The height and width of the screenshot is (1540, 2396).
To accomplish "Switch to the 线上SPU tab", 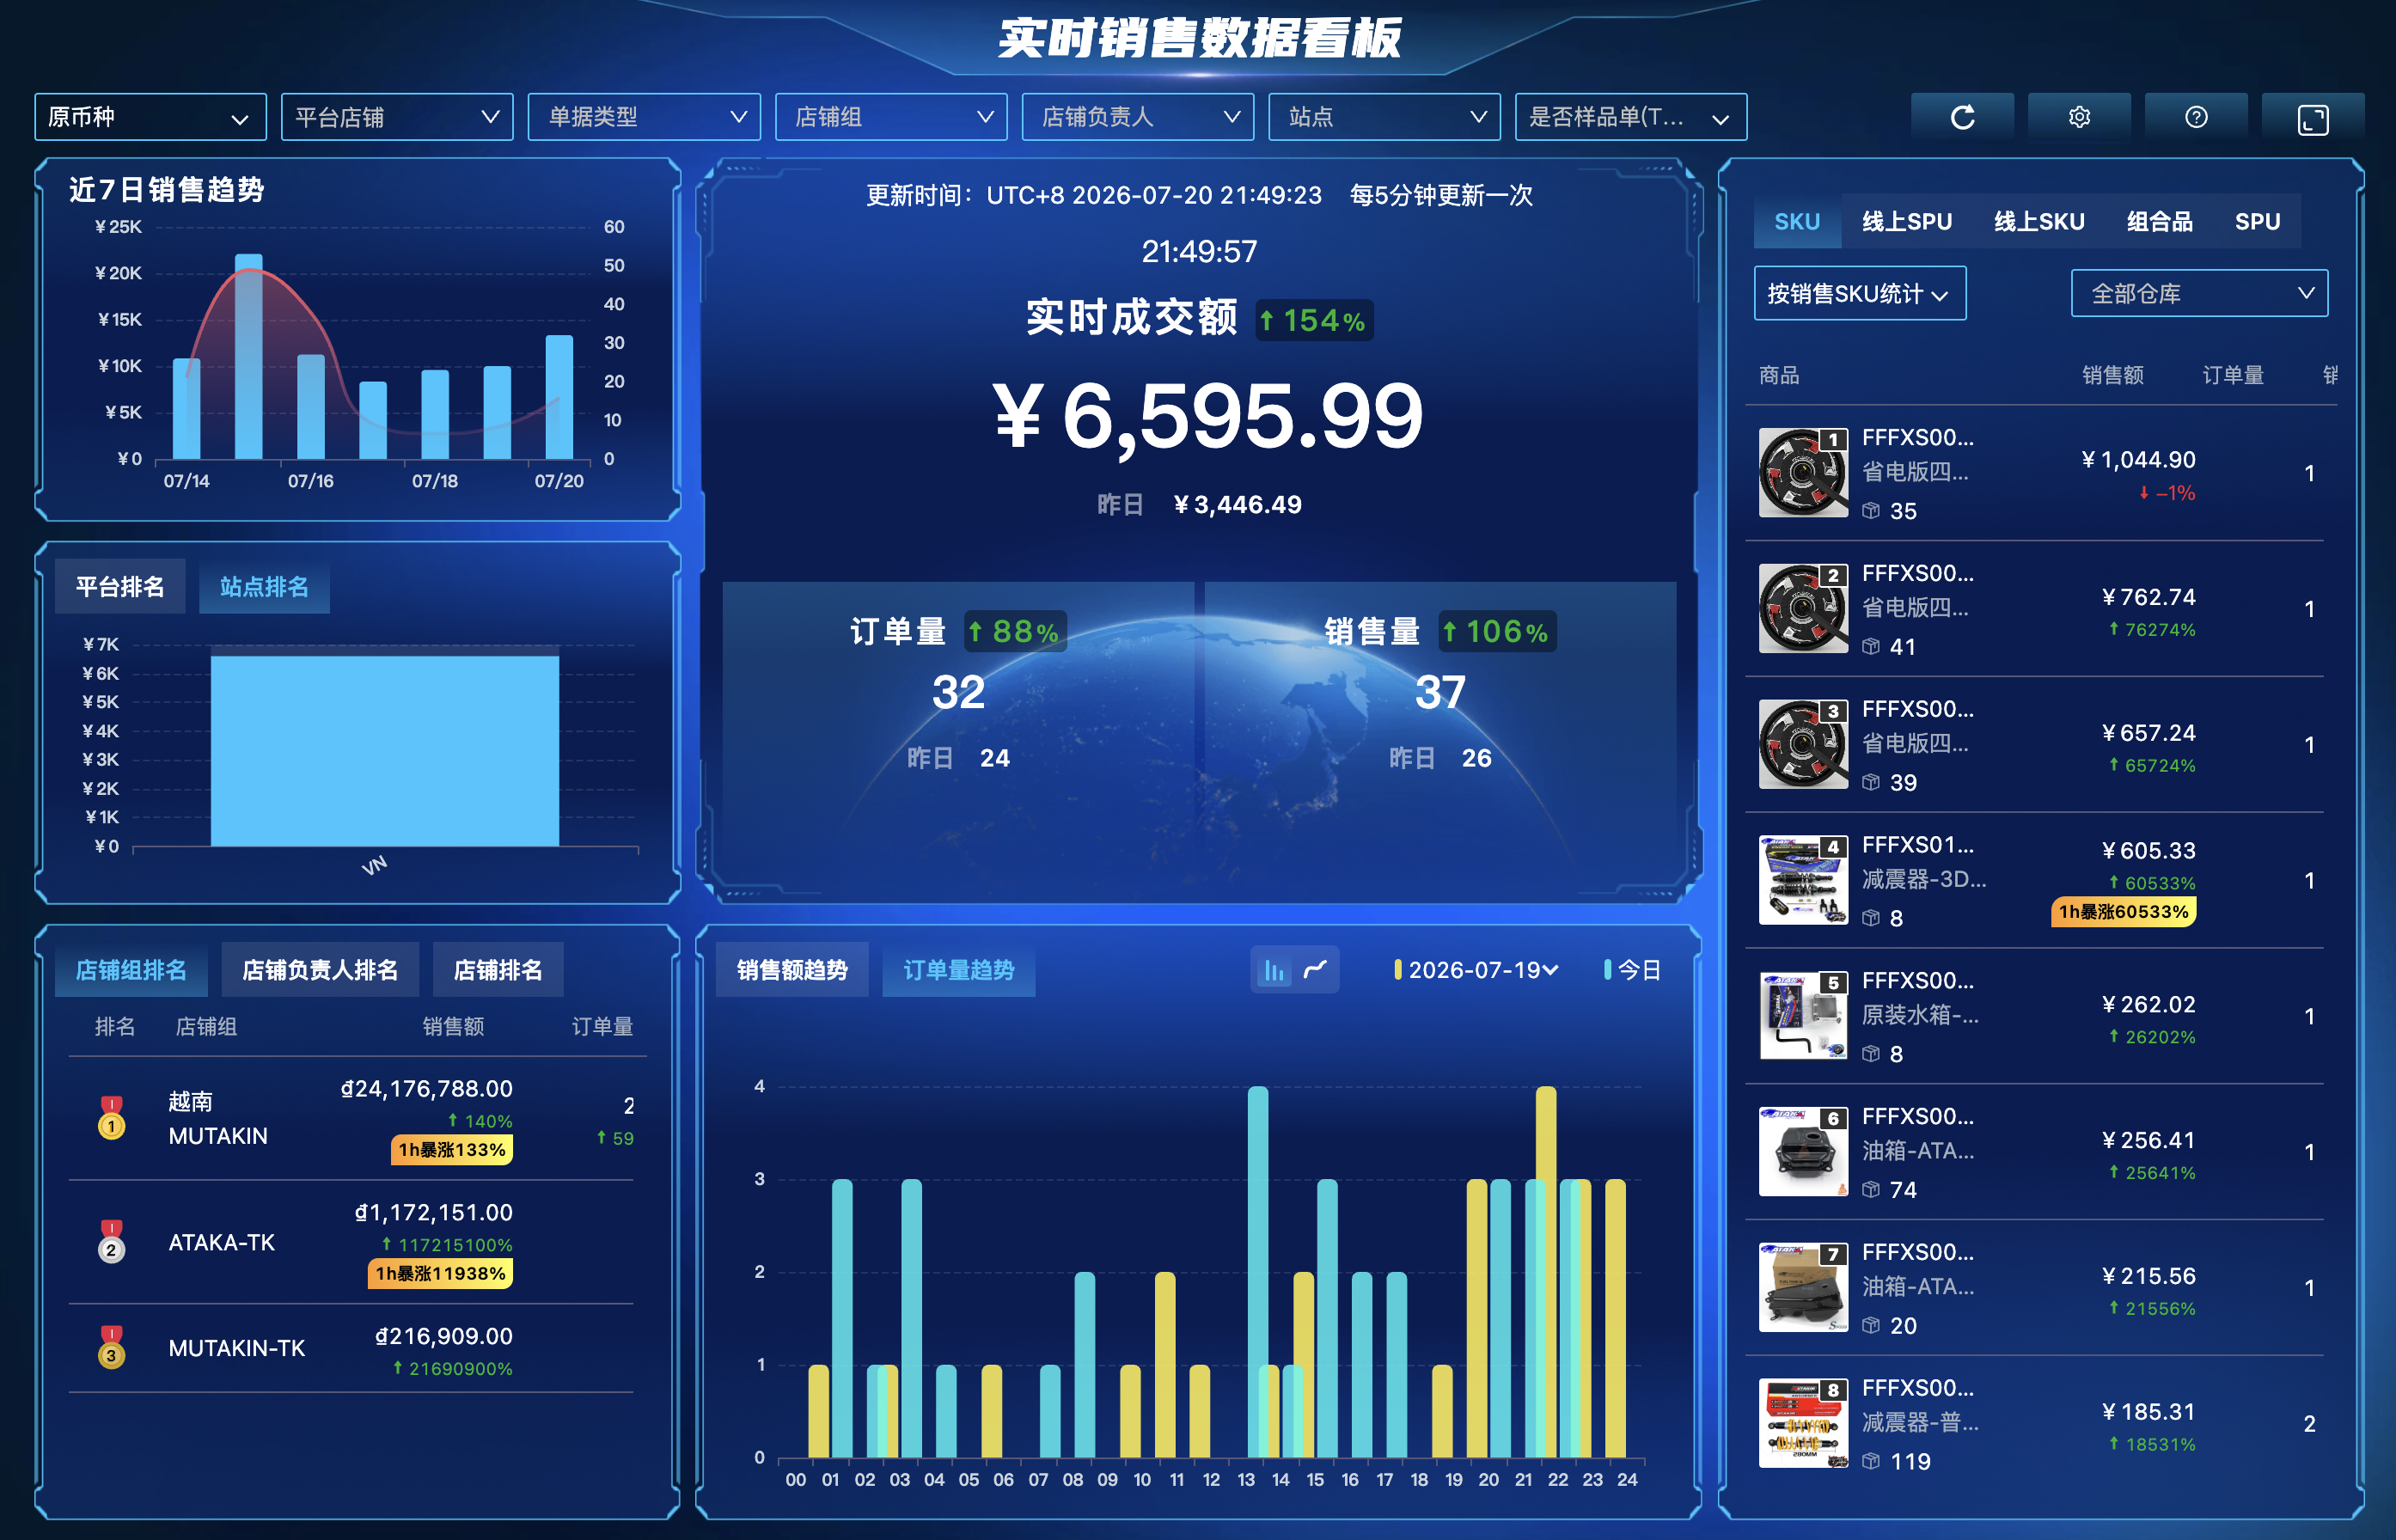I will pos(1907,221).
